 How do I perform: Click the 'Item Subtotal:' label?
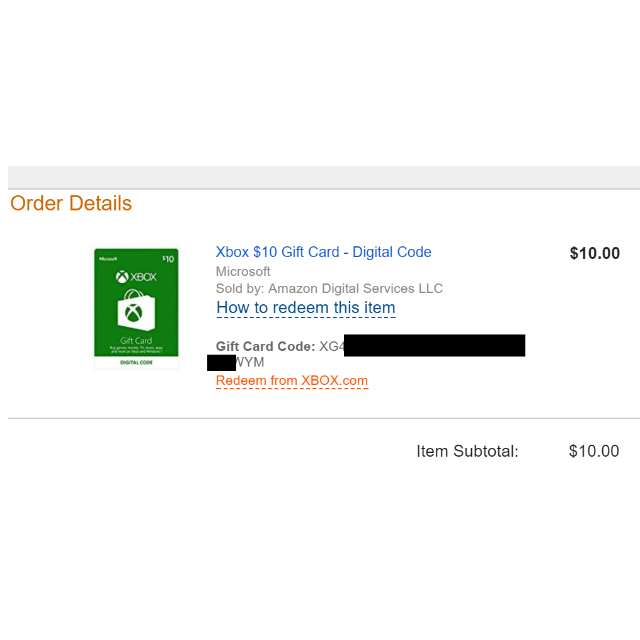[467, 451]
